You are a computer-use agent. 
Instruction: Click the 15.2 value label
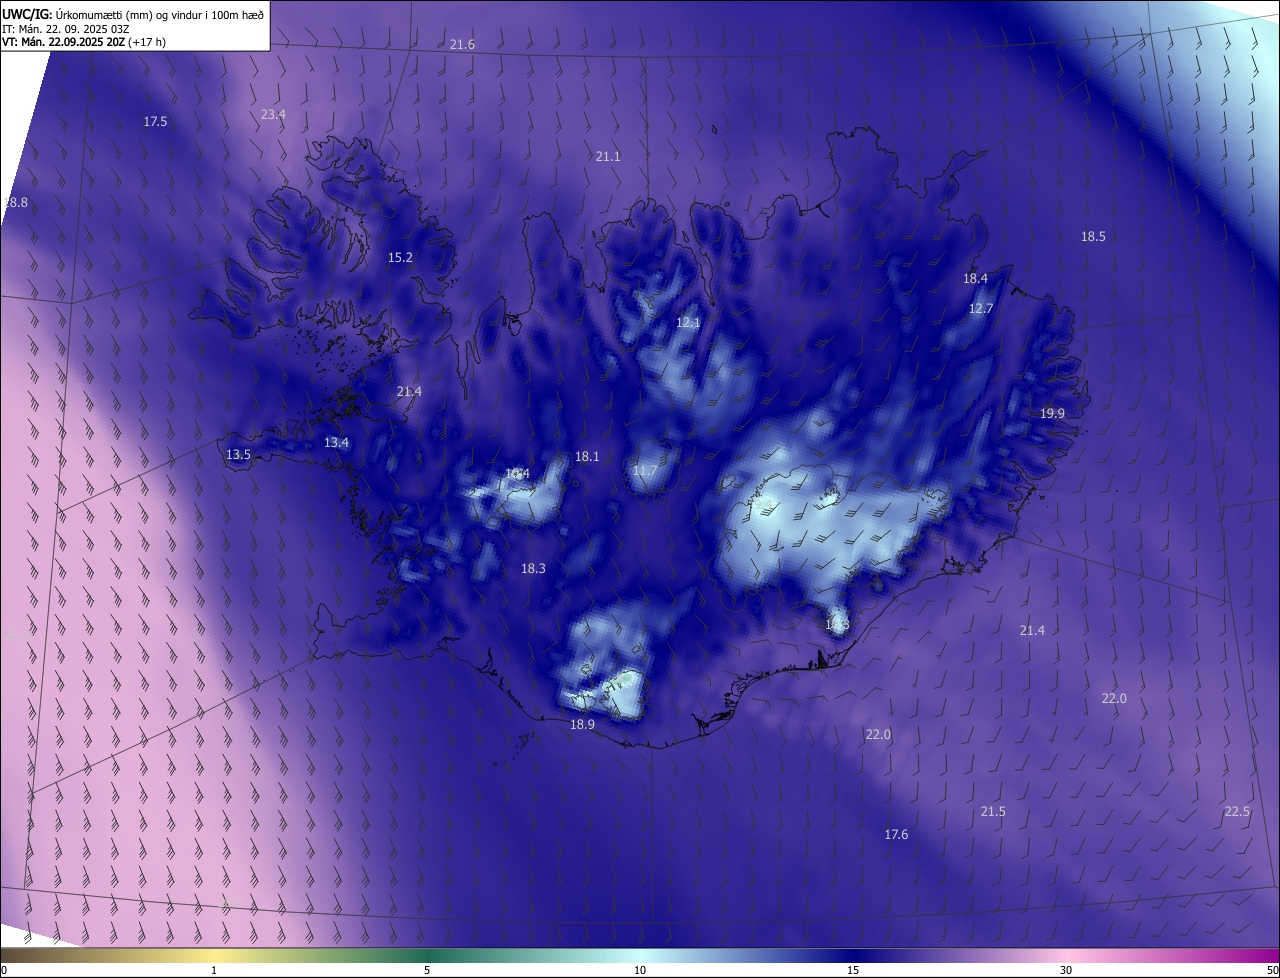[x=400, y=258]
